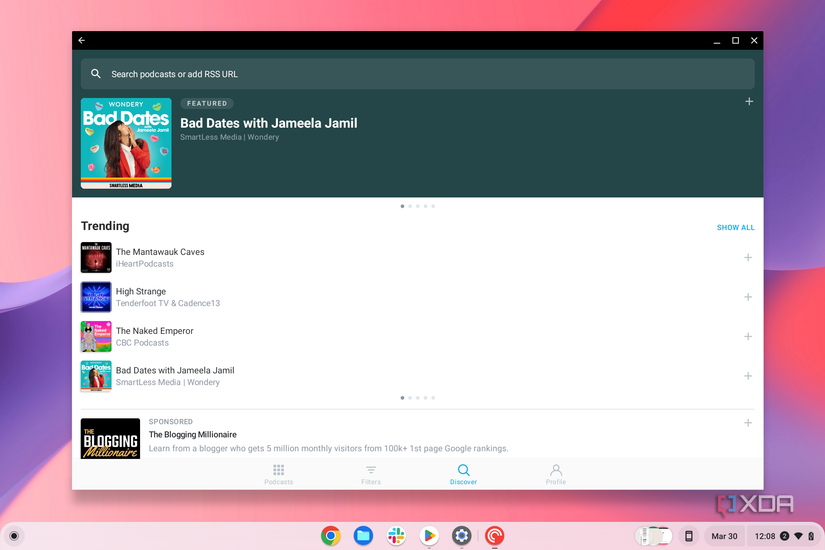The width and height of the screenshot is (825, 550).
Task: Click Tenderfoot TV & Cadence13 publisher text
Action: [168, 303]
